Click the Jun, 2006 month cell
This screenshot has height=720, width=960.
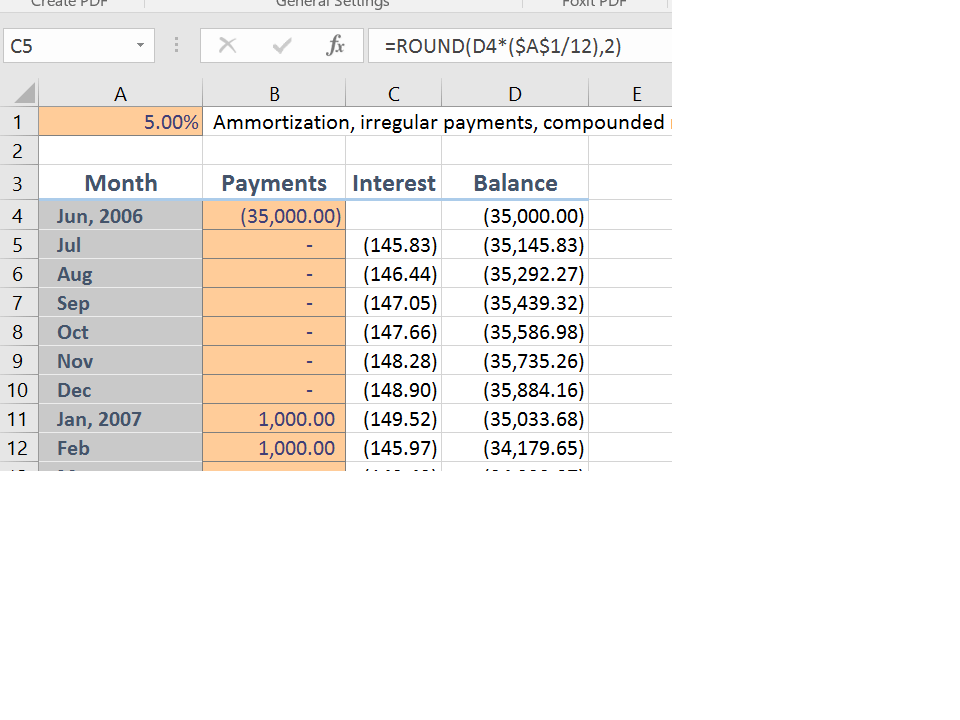121,216
